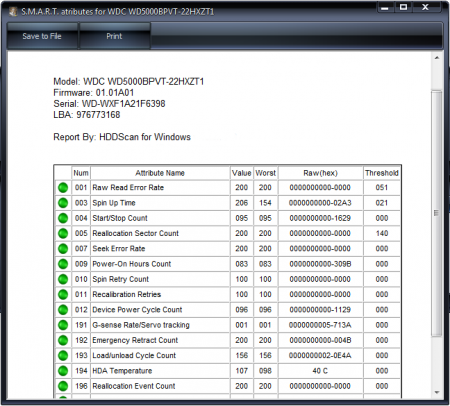
Task: Click the Serial: WD-WXF1A21F6398 line
Action: coord(109,104)
